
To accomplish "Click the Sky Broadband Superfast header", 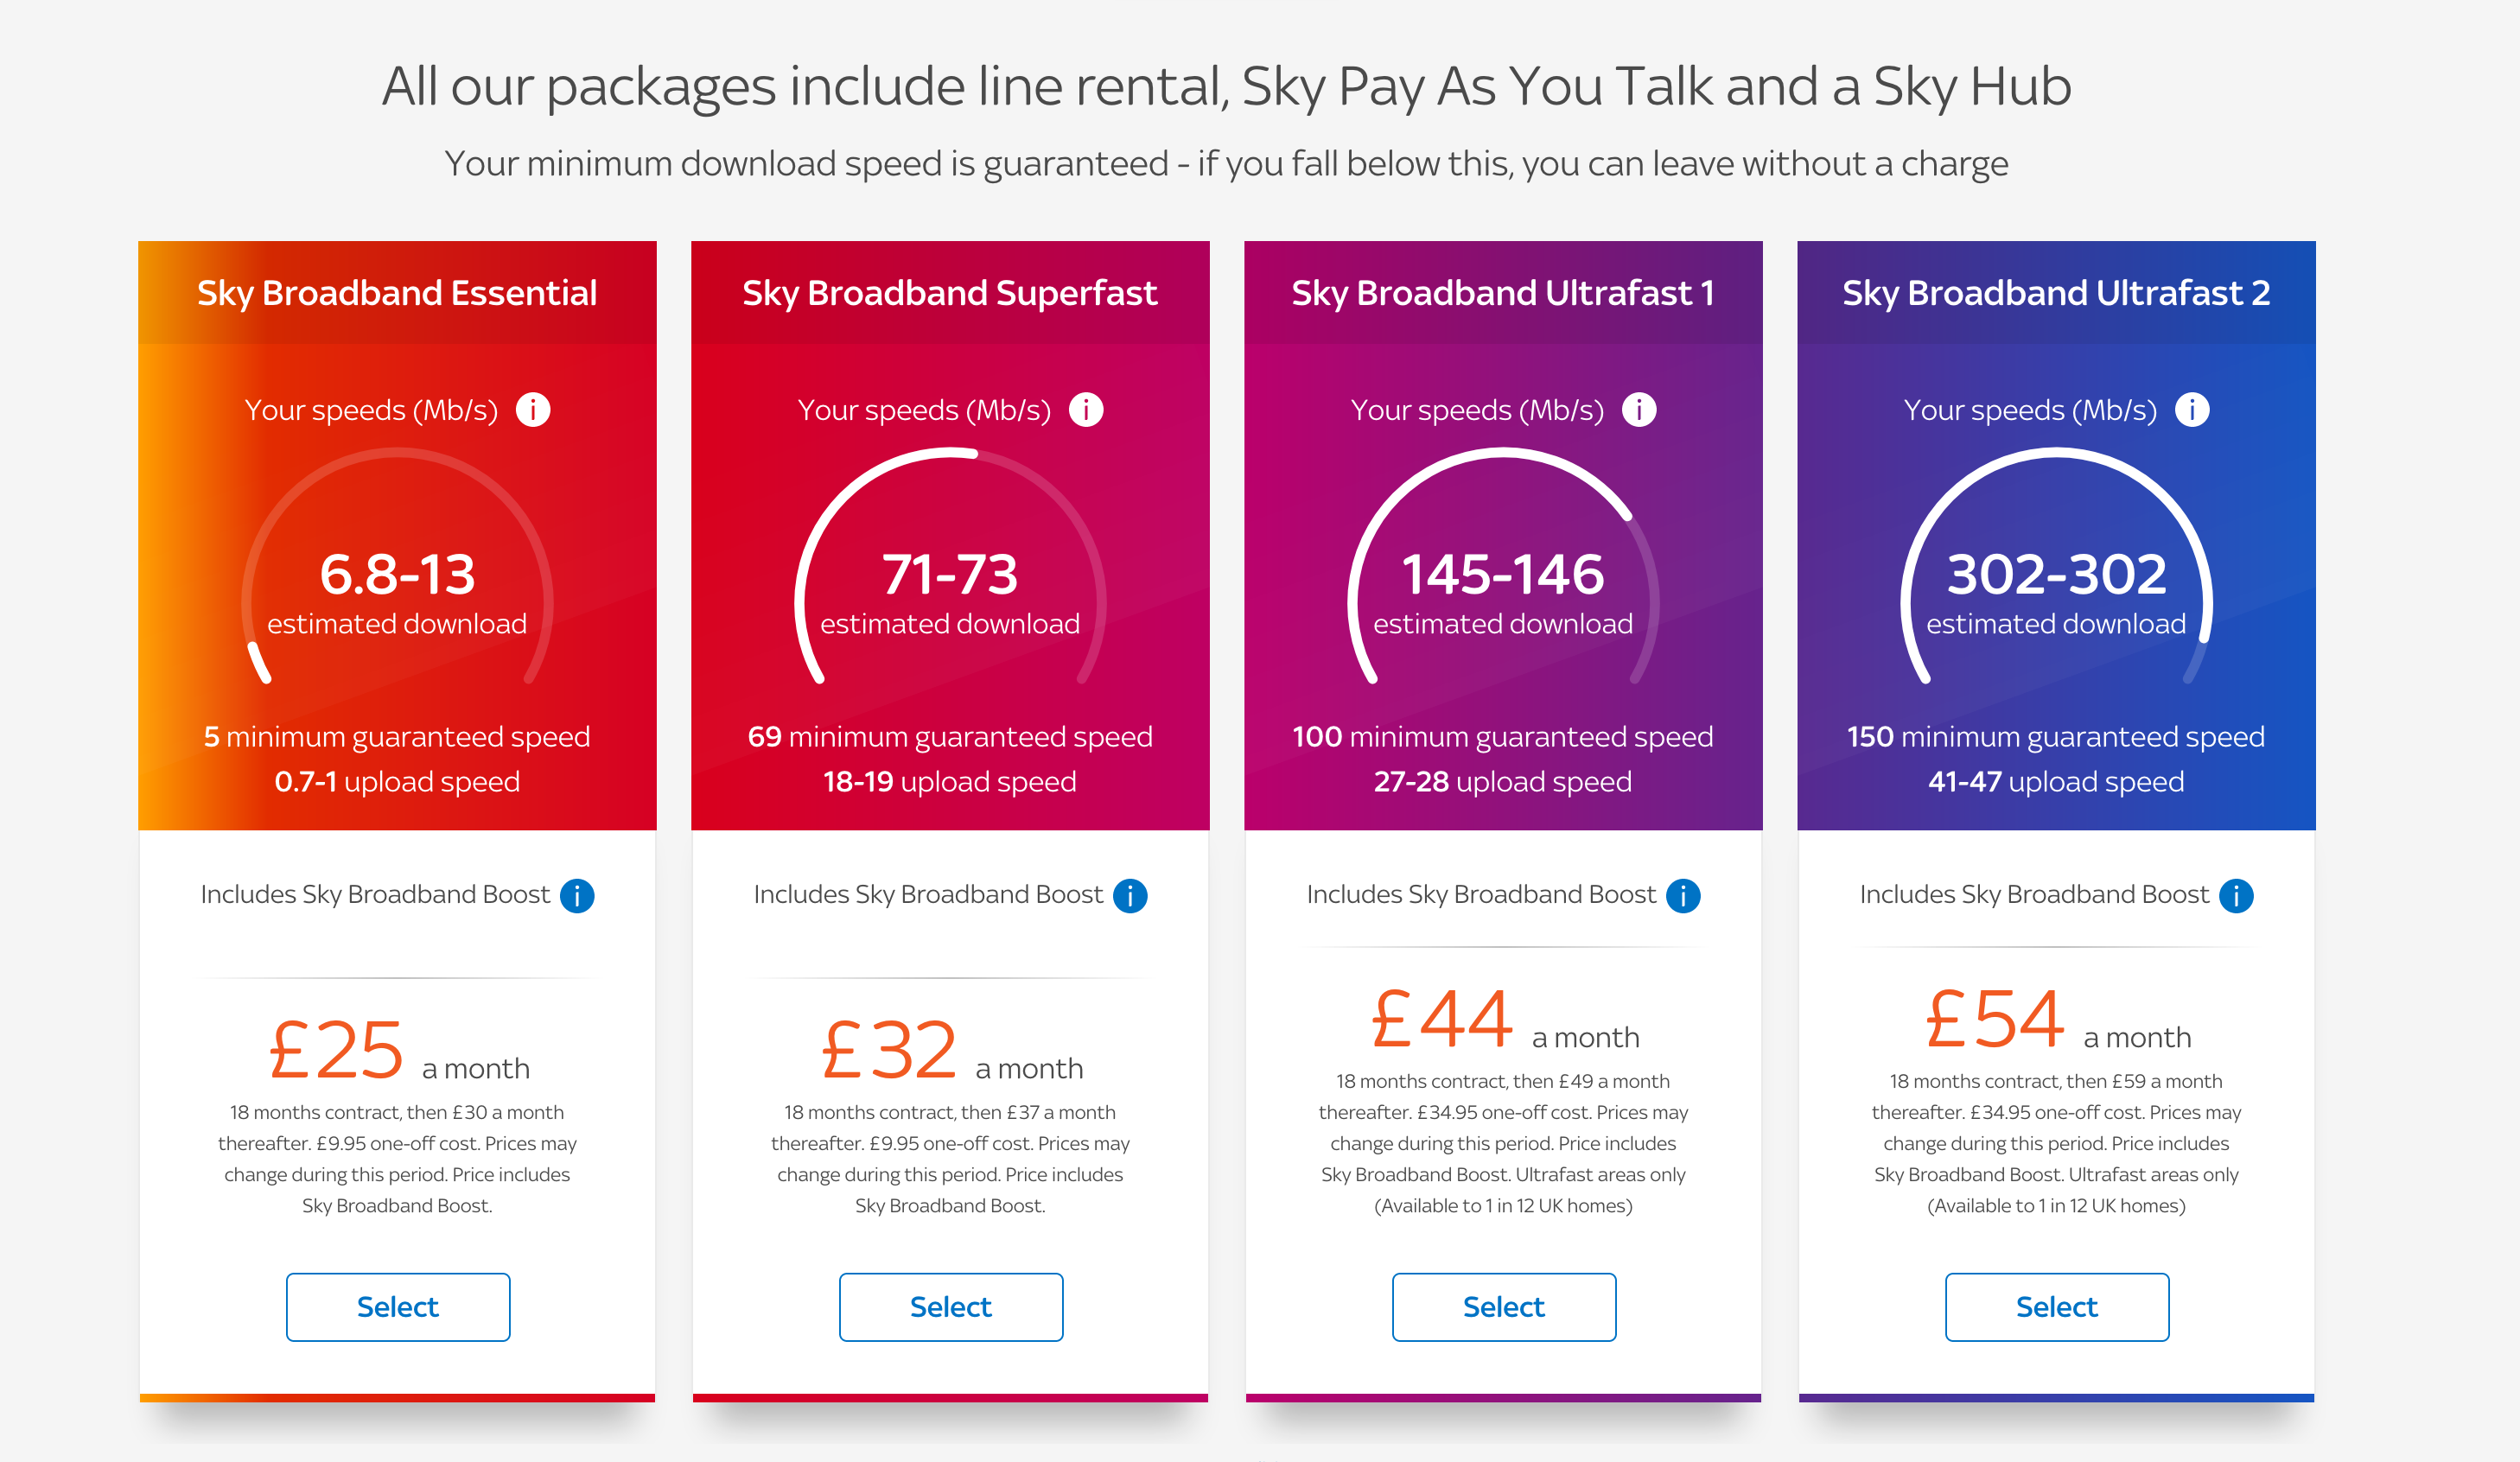I will click(950, 293).
